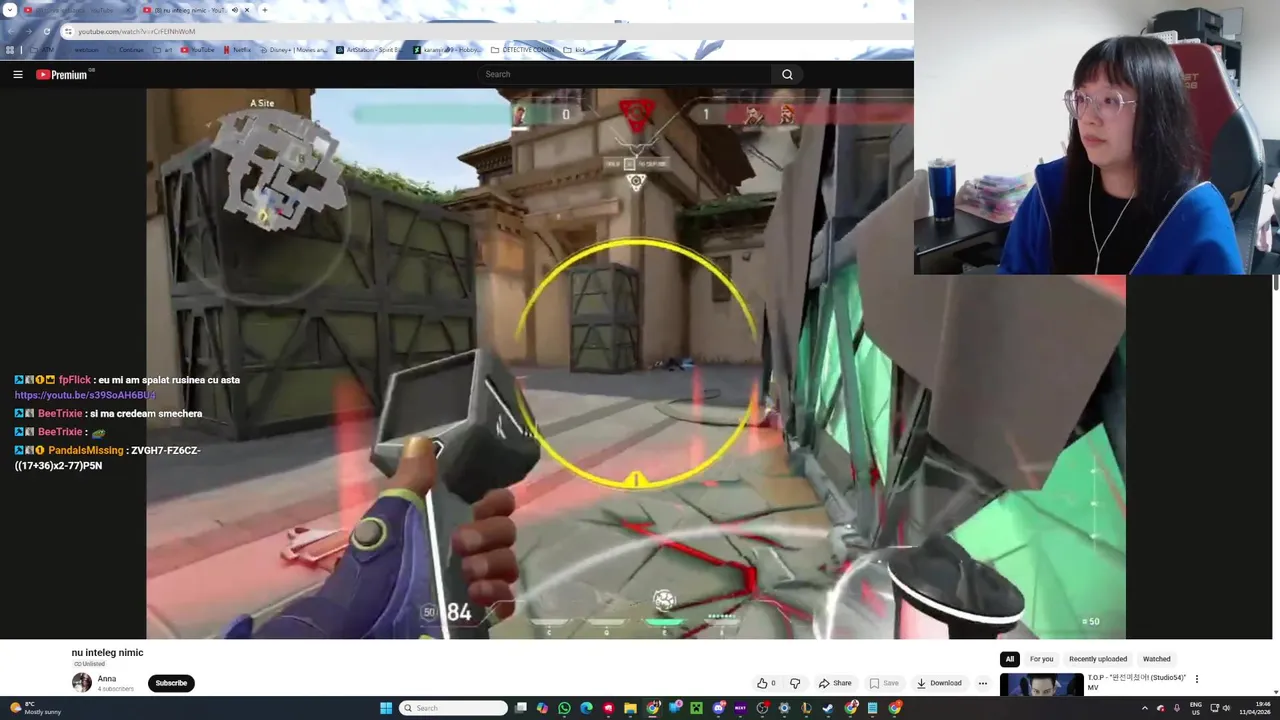The height and width of the screenshot is (720, 1280).
Task: Go to YouTube Premium home logo
Action: [x=63, y=74]
